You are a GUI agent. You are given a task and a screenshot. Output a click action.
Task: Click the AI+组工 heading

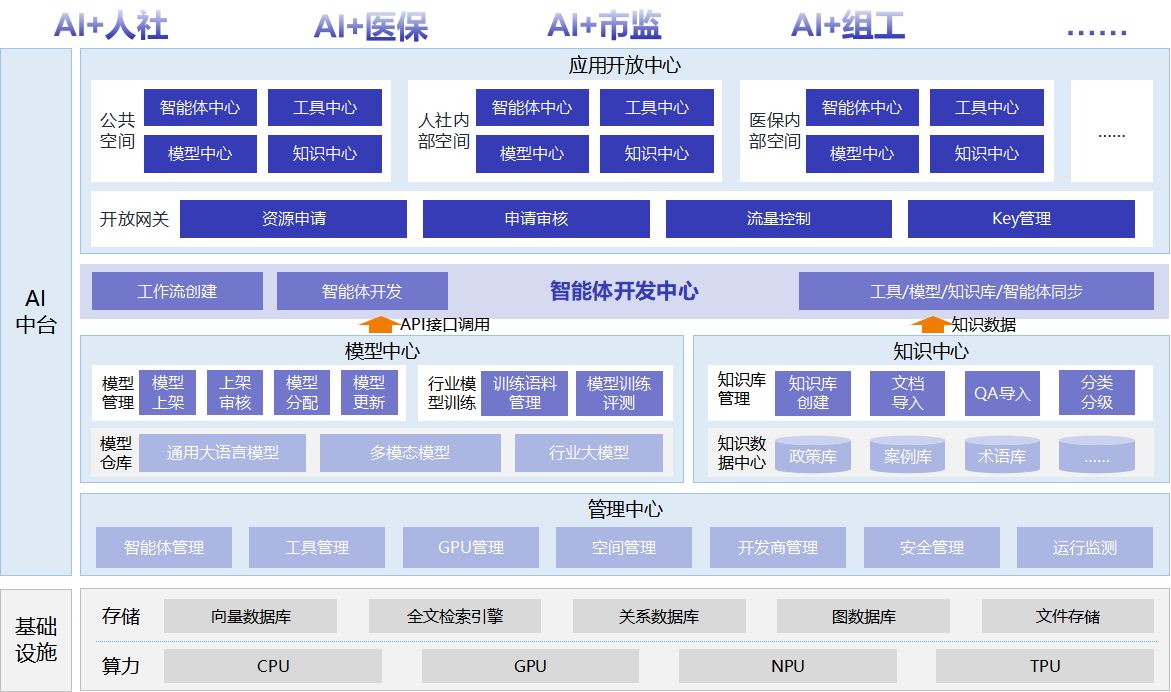[848, 25]
